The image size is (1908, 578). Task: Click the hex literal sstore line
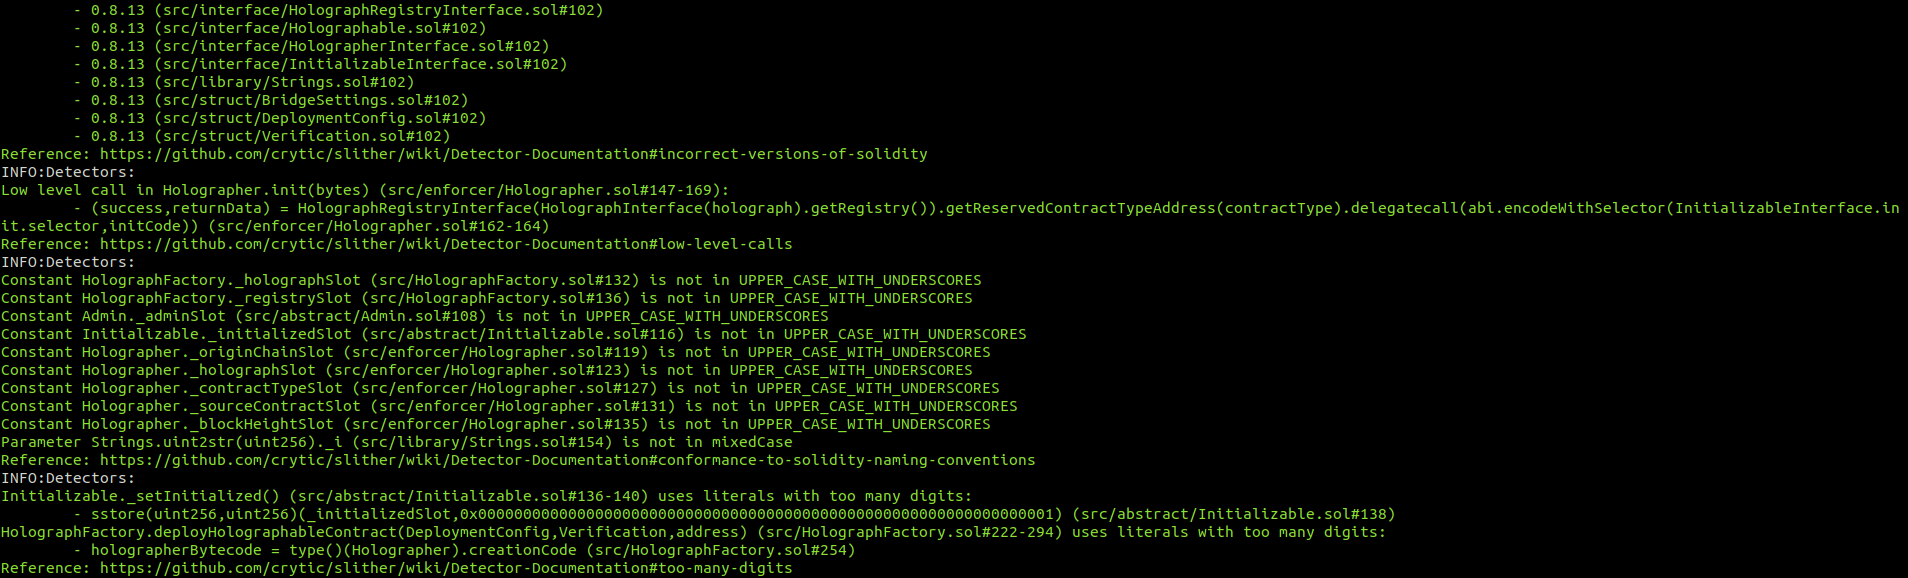734,514
